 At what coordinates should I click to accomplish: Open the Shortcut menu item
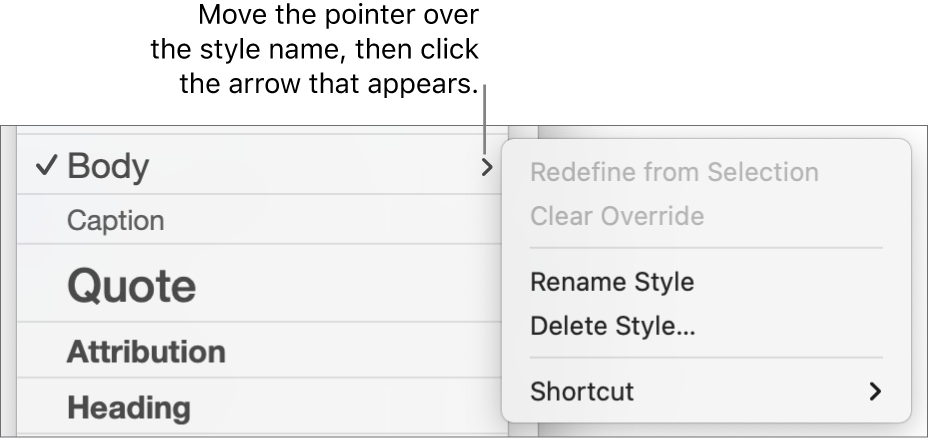pyautogui.click(x=582, y=391)
